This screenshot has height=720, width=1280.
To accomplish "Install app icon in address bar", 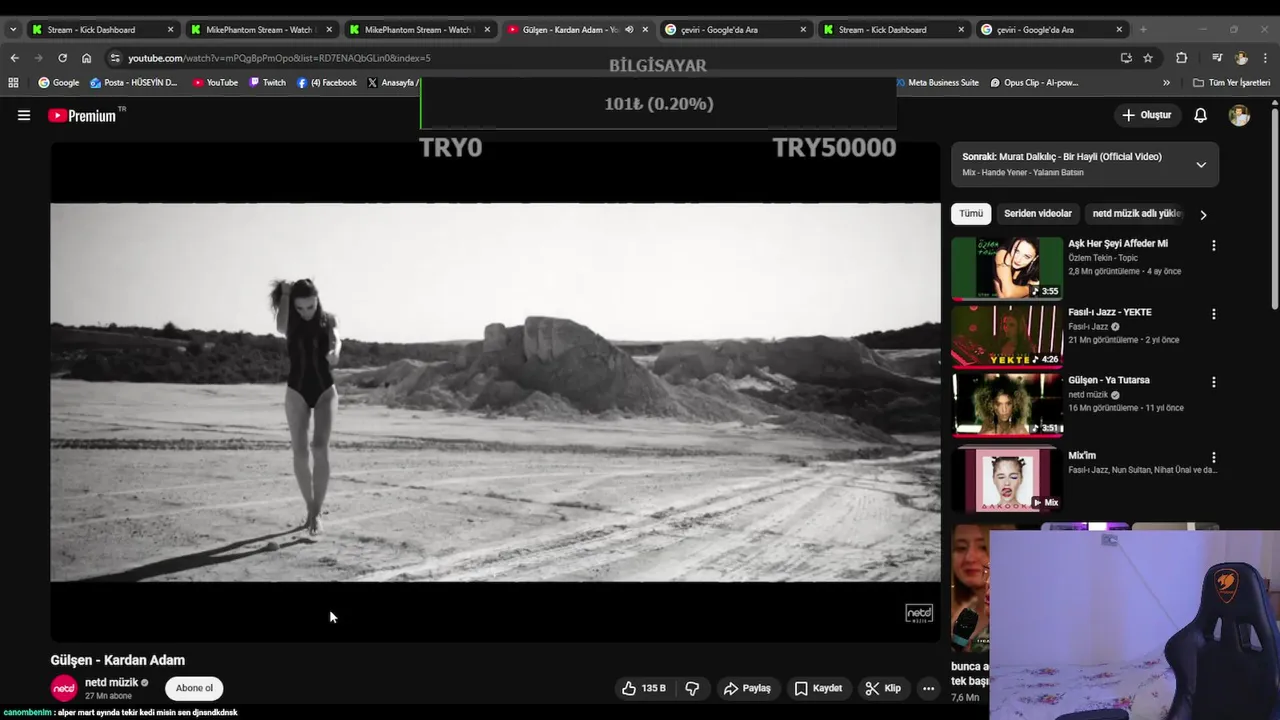I will (x=1125, y=58).
